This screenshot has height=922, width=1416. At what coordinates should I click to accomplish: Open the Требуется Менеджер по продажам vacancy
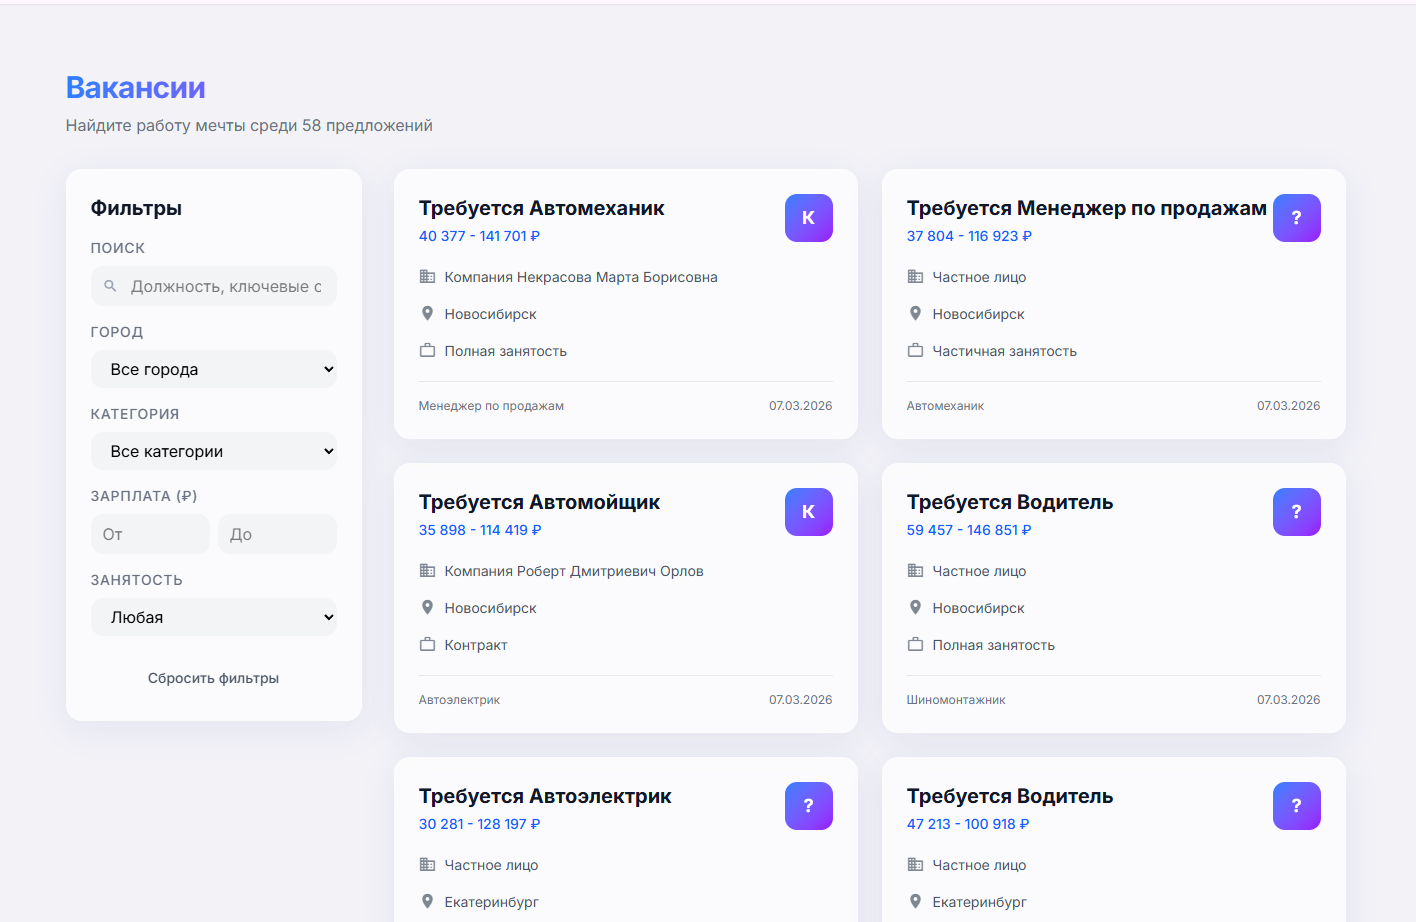[x=1086, y=208]
